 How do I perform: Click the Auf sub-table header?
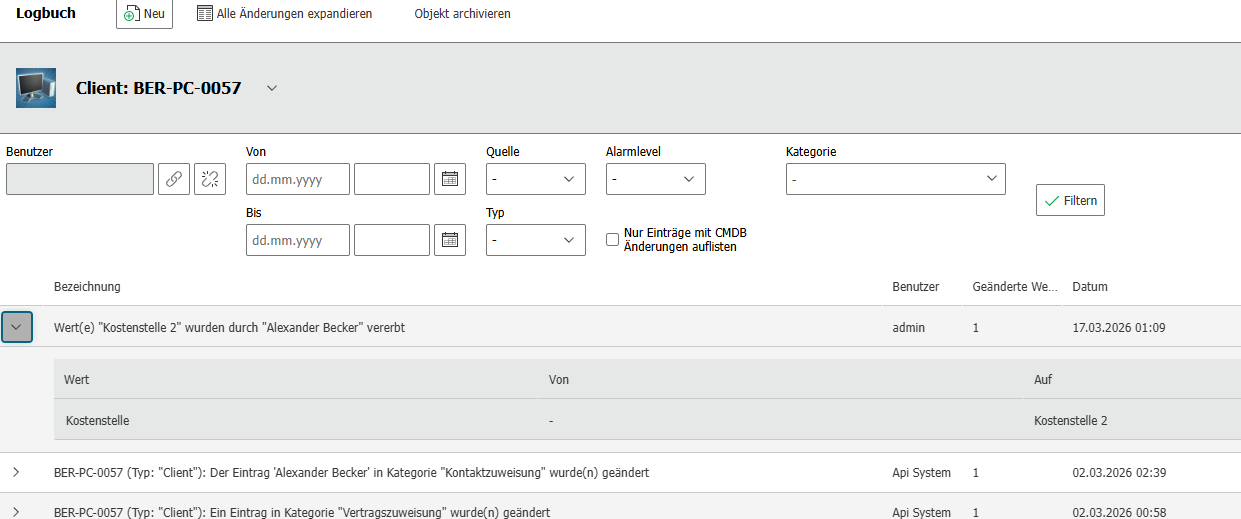point(1043,380)
